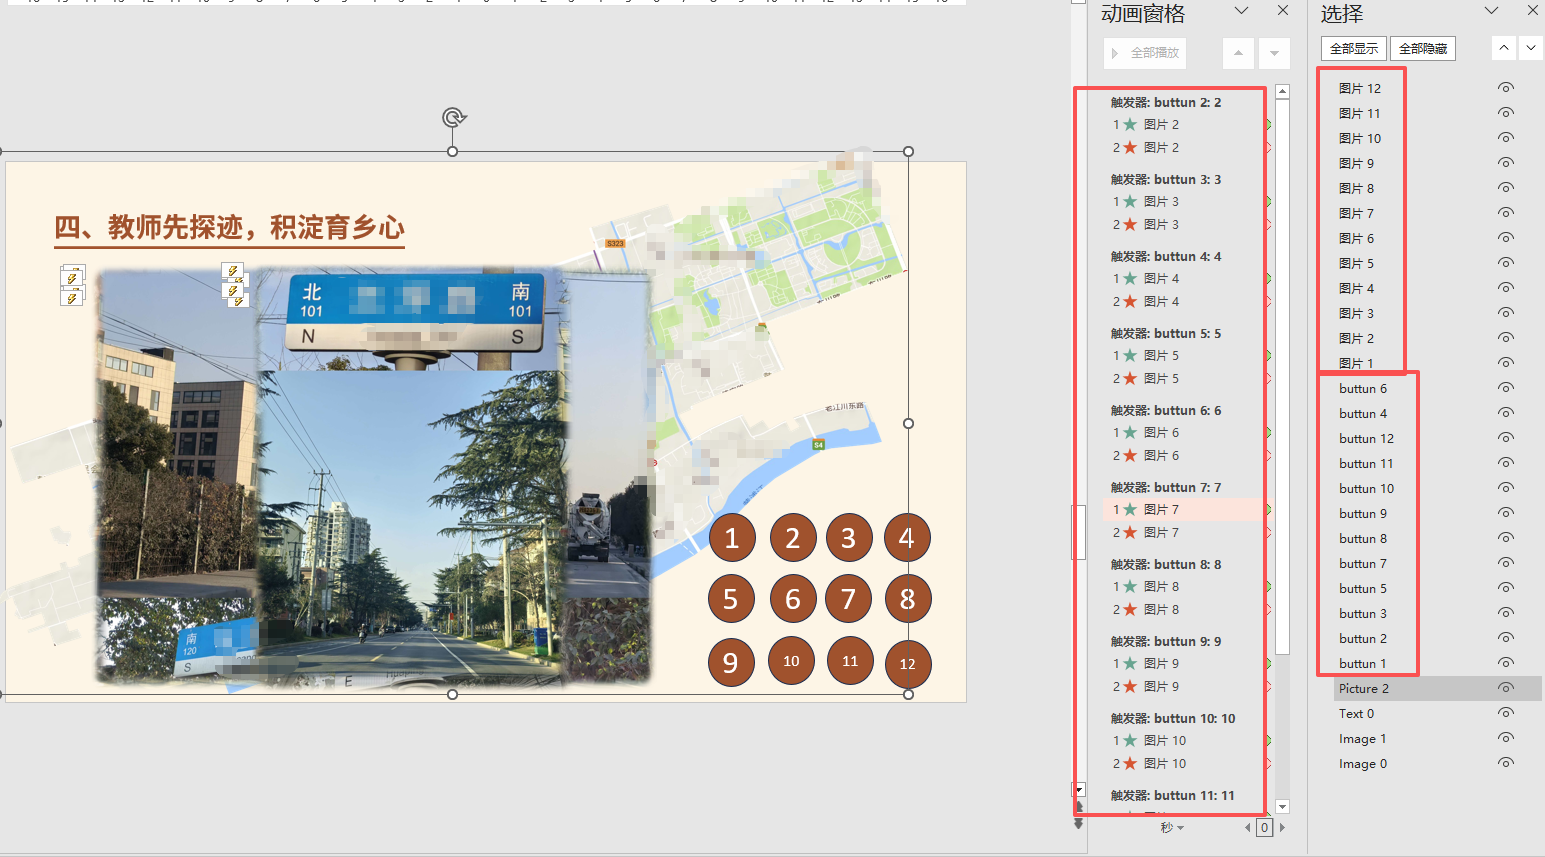Image resolution: width=1545 pixels, height=857 pixels.
Task: Click the 全部隐藏 hide all button
Action: [x=1423, y=48]
